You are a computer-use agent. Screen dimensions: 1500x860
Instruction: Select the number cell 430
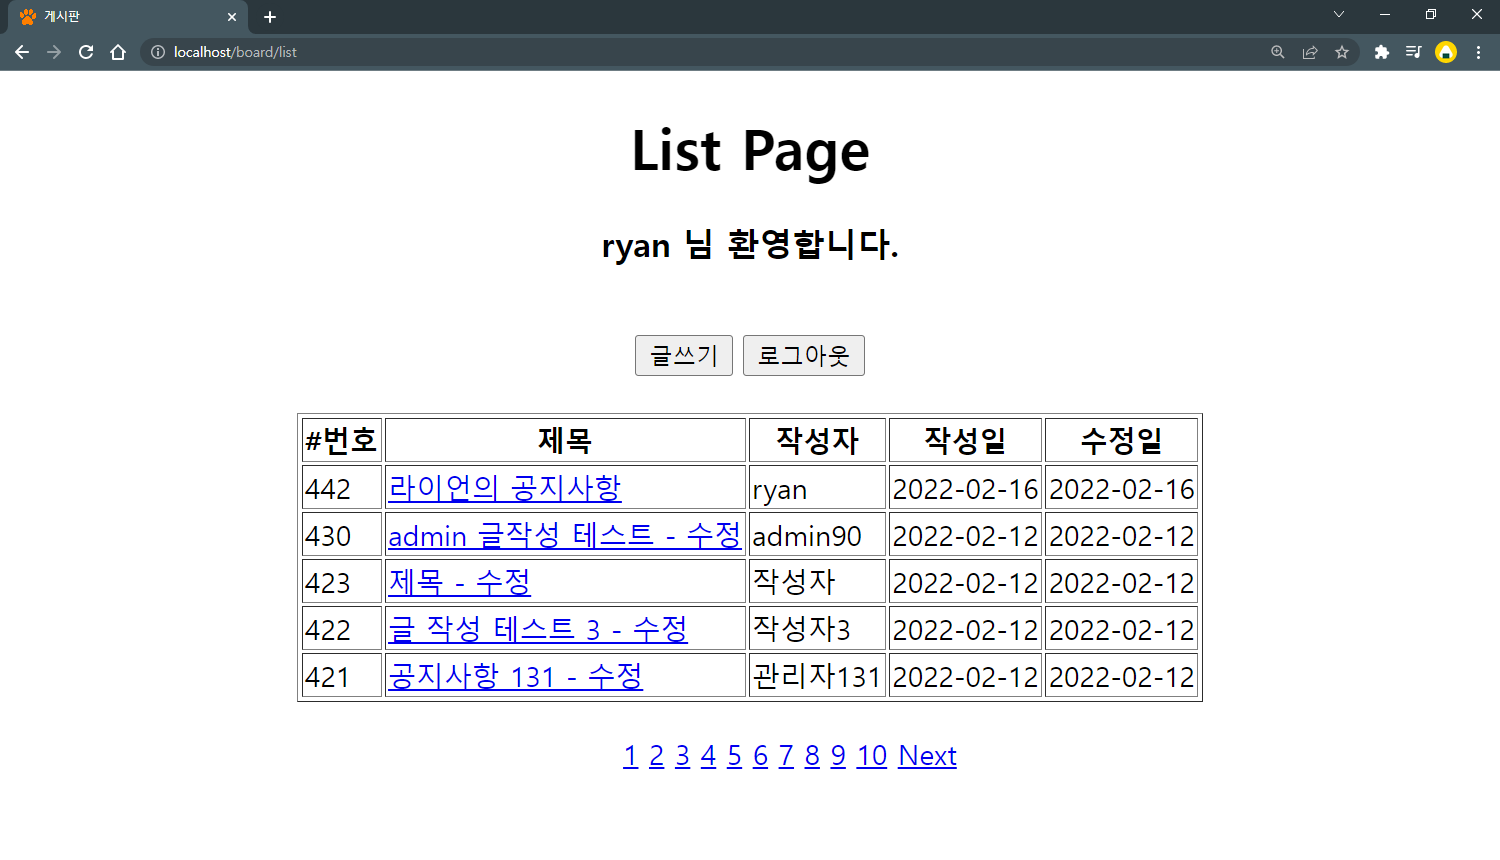coord(342,535)
